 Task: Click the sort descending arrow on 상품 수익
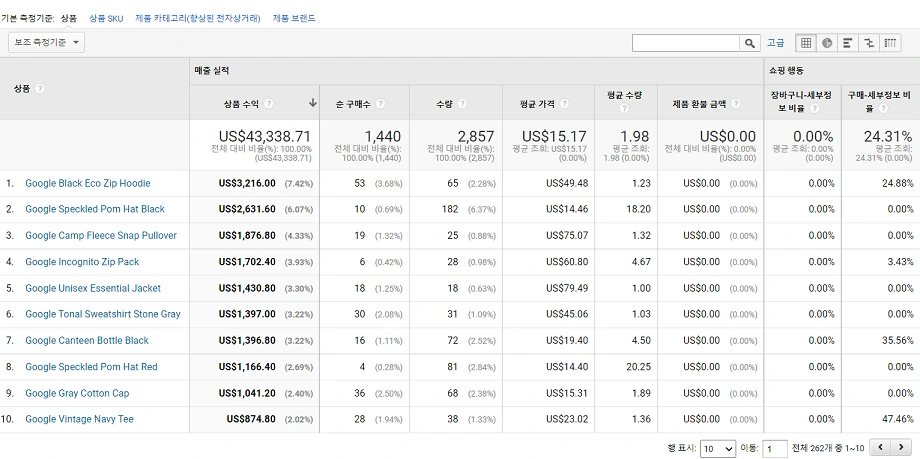(x=313, y=103)
